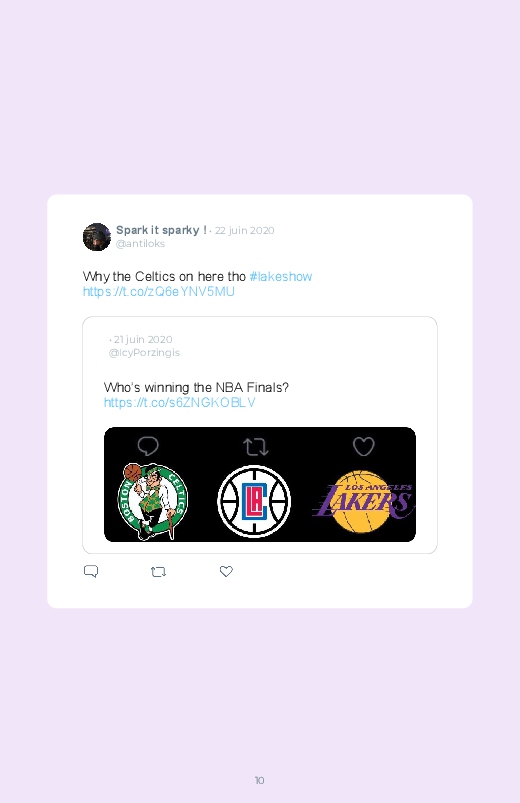Click the 21 juin 2020 quoted tweet date

[143, 340]
